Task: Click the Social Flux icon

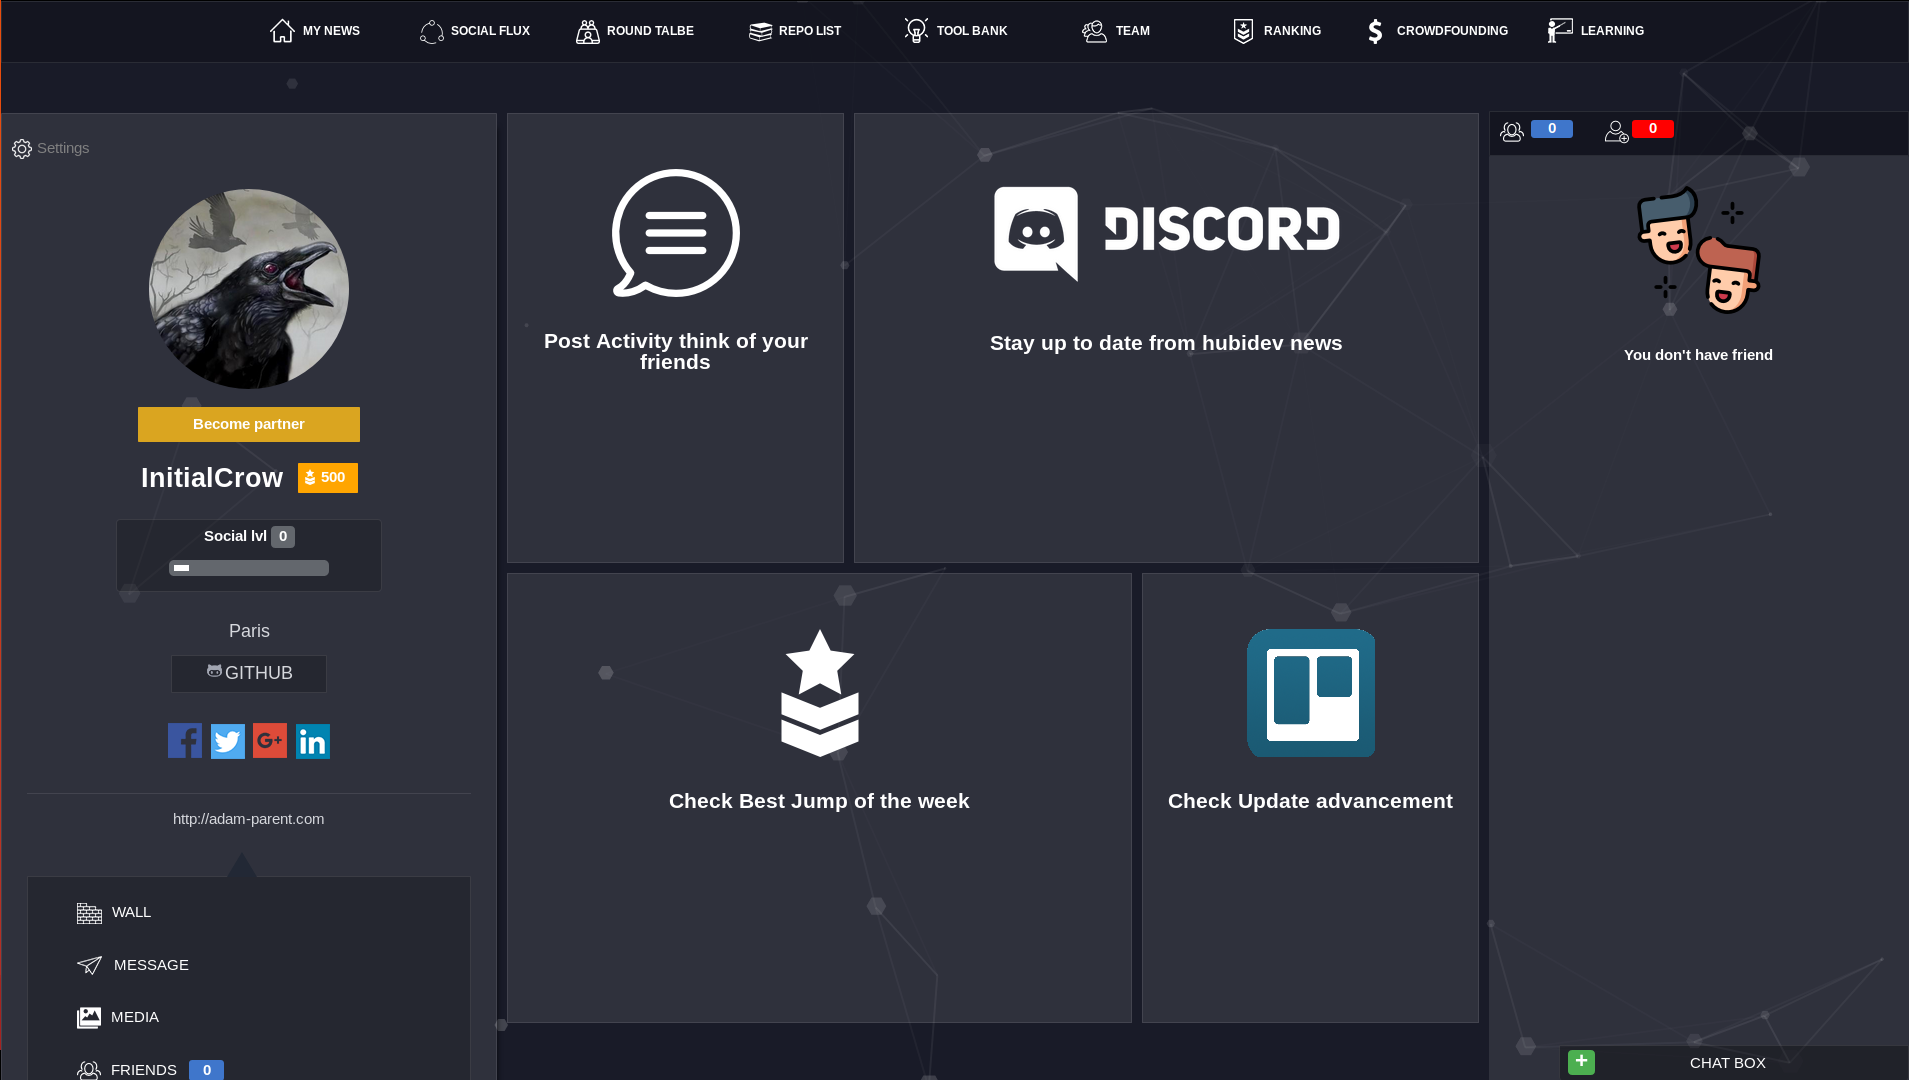Action: (431, 31)
